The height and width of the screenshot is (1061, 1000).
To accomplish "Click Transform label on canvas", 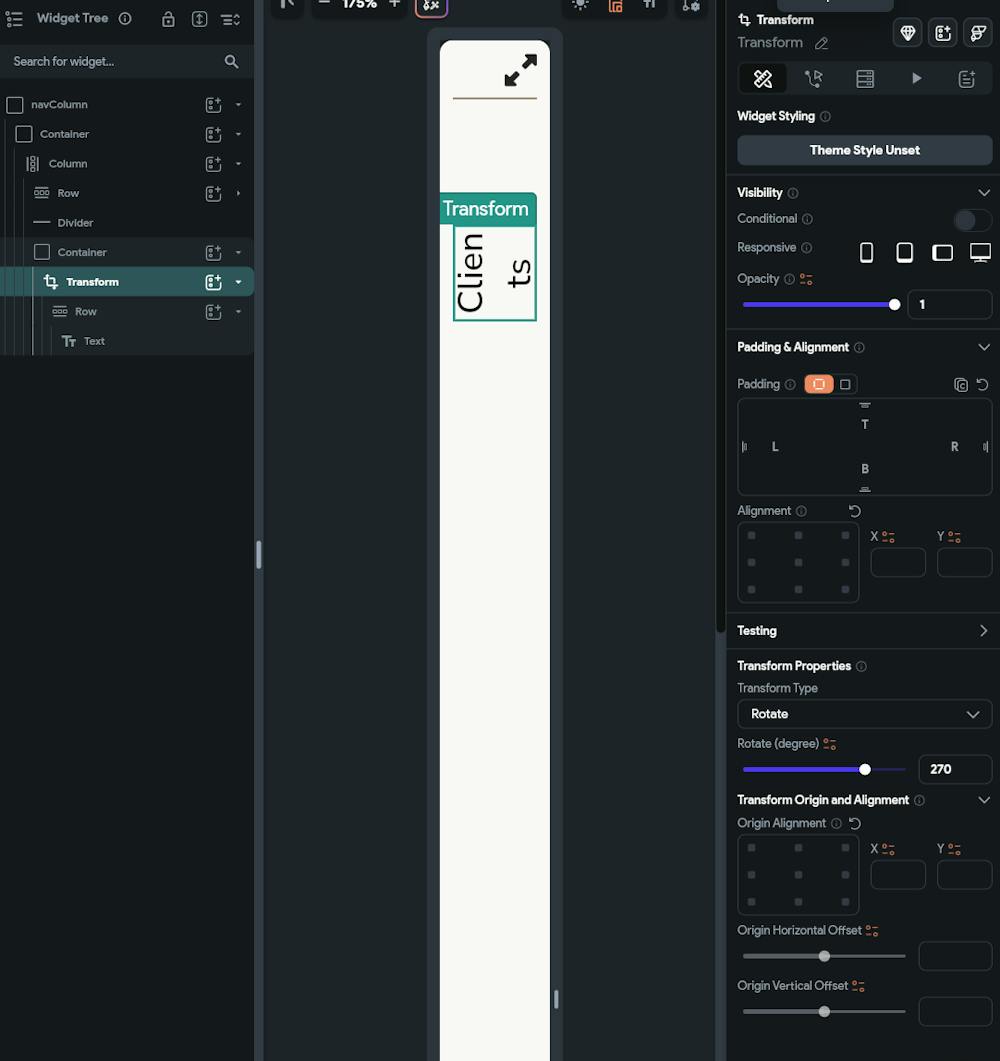I will pyautogui.click(x=486, y=209).
